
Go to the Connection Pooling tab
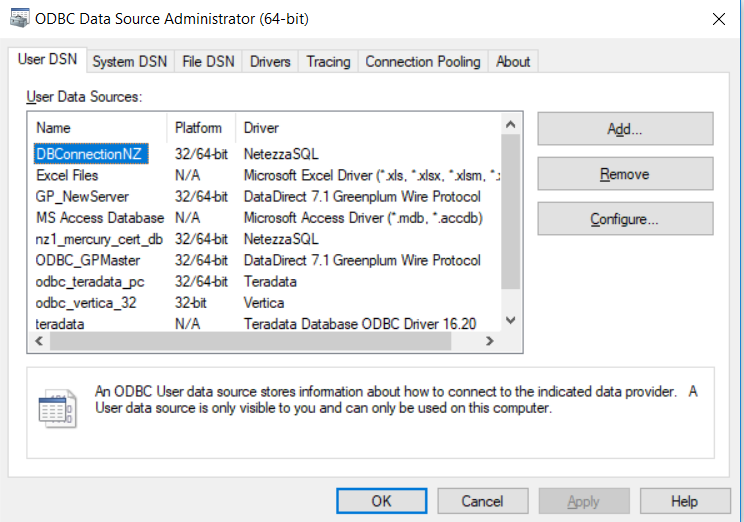point(423,61)
